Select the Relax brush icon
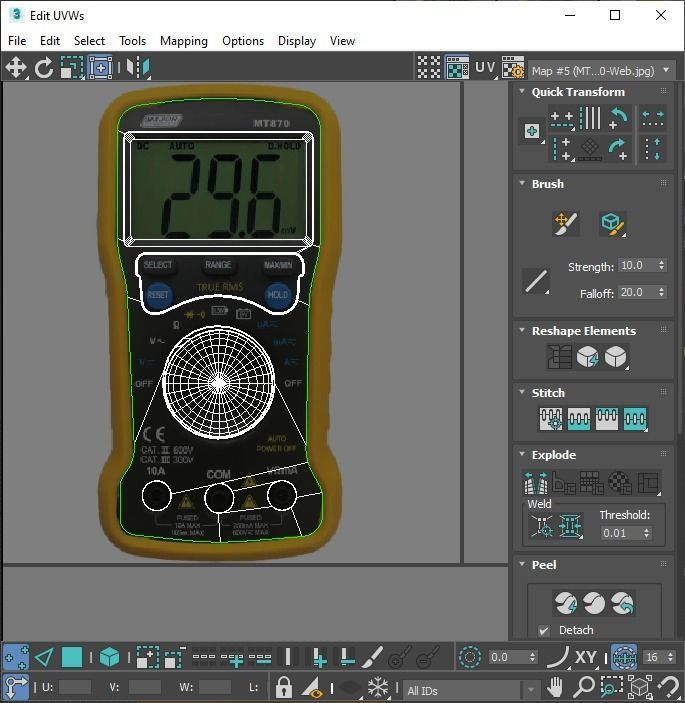Viewport: 685px width, 703px height. 613,223
